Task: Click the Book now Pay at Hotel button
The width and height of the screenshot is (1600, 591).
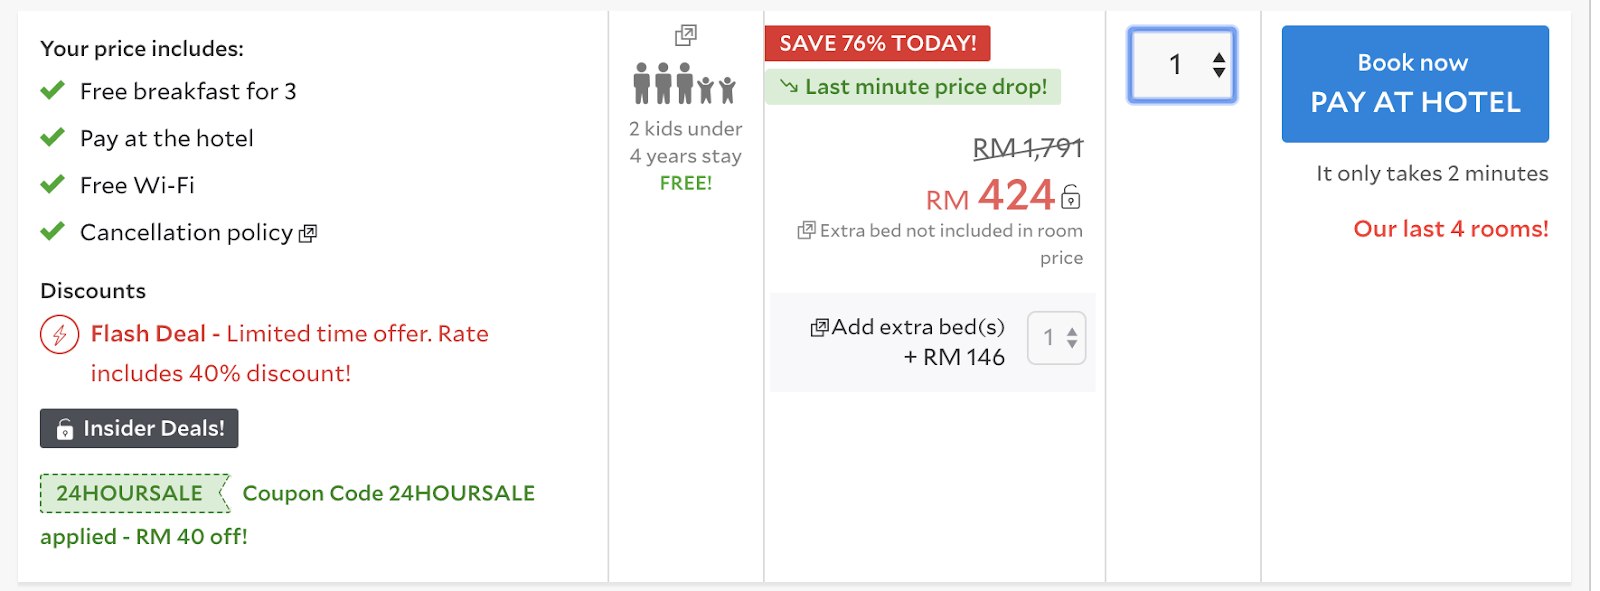Action: 1415,84
